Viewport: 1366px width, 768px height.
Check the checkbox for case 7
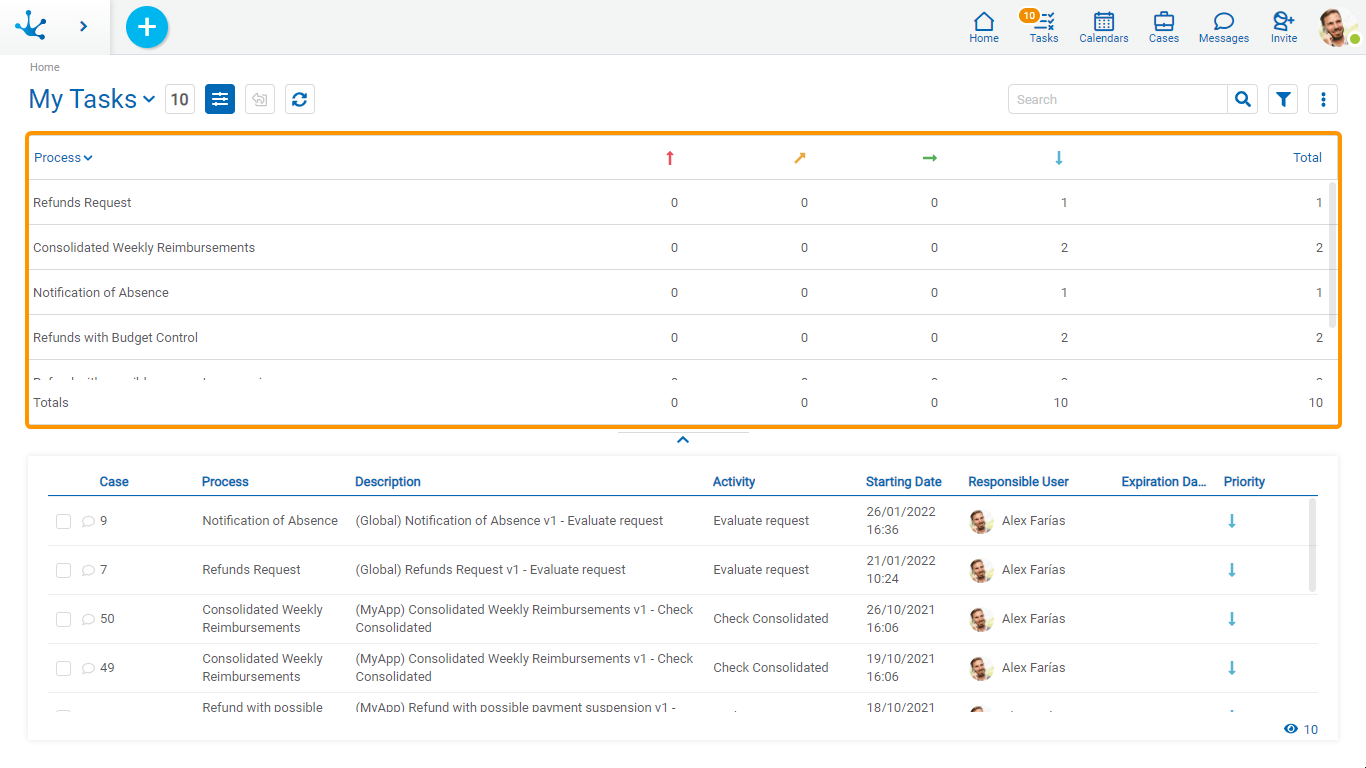click(63, 570)
